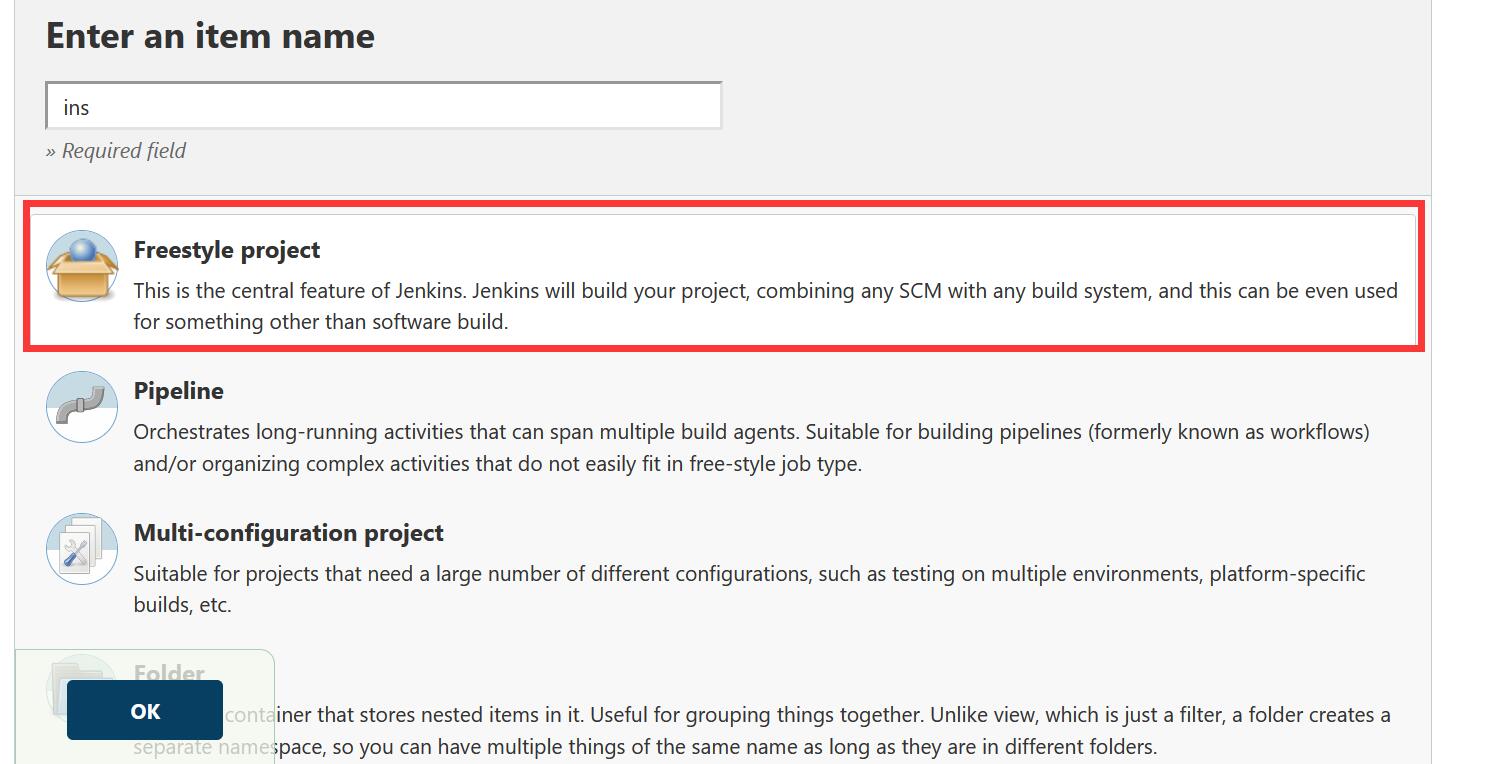Choose the Multi-configuration project tools icon
This screenshot has width=1492, height=764.
(x=82, y=548)
